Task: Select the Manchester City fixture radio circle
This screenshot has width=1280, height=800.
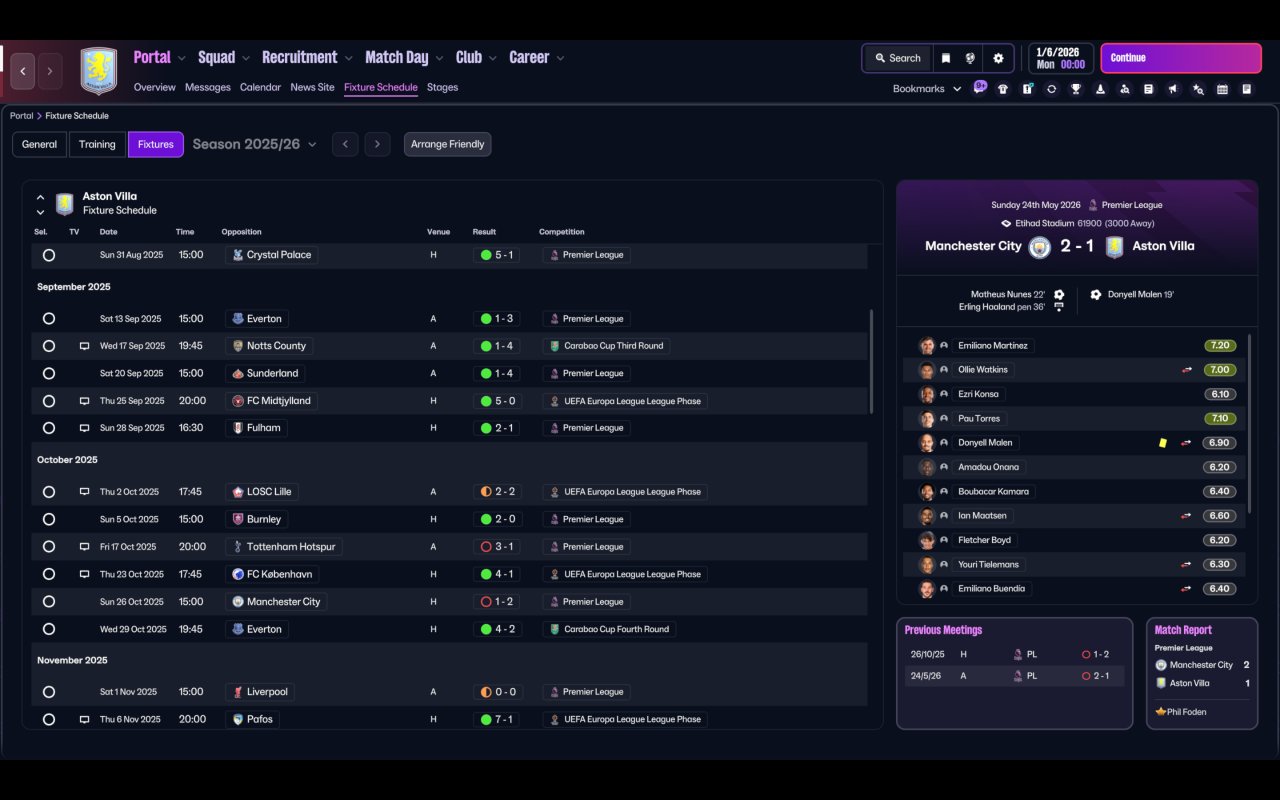Action: (x=49, y=602)
